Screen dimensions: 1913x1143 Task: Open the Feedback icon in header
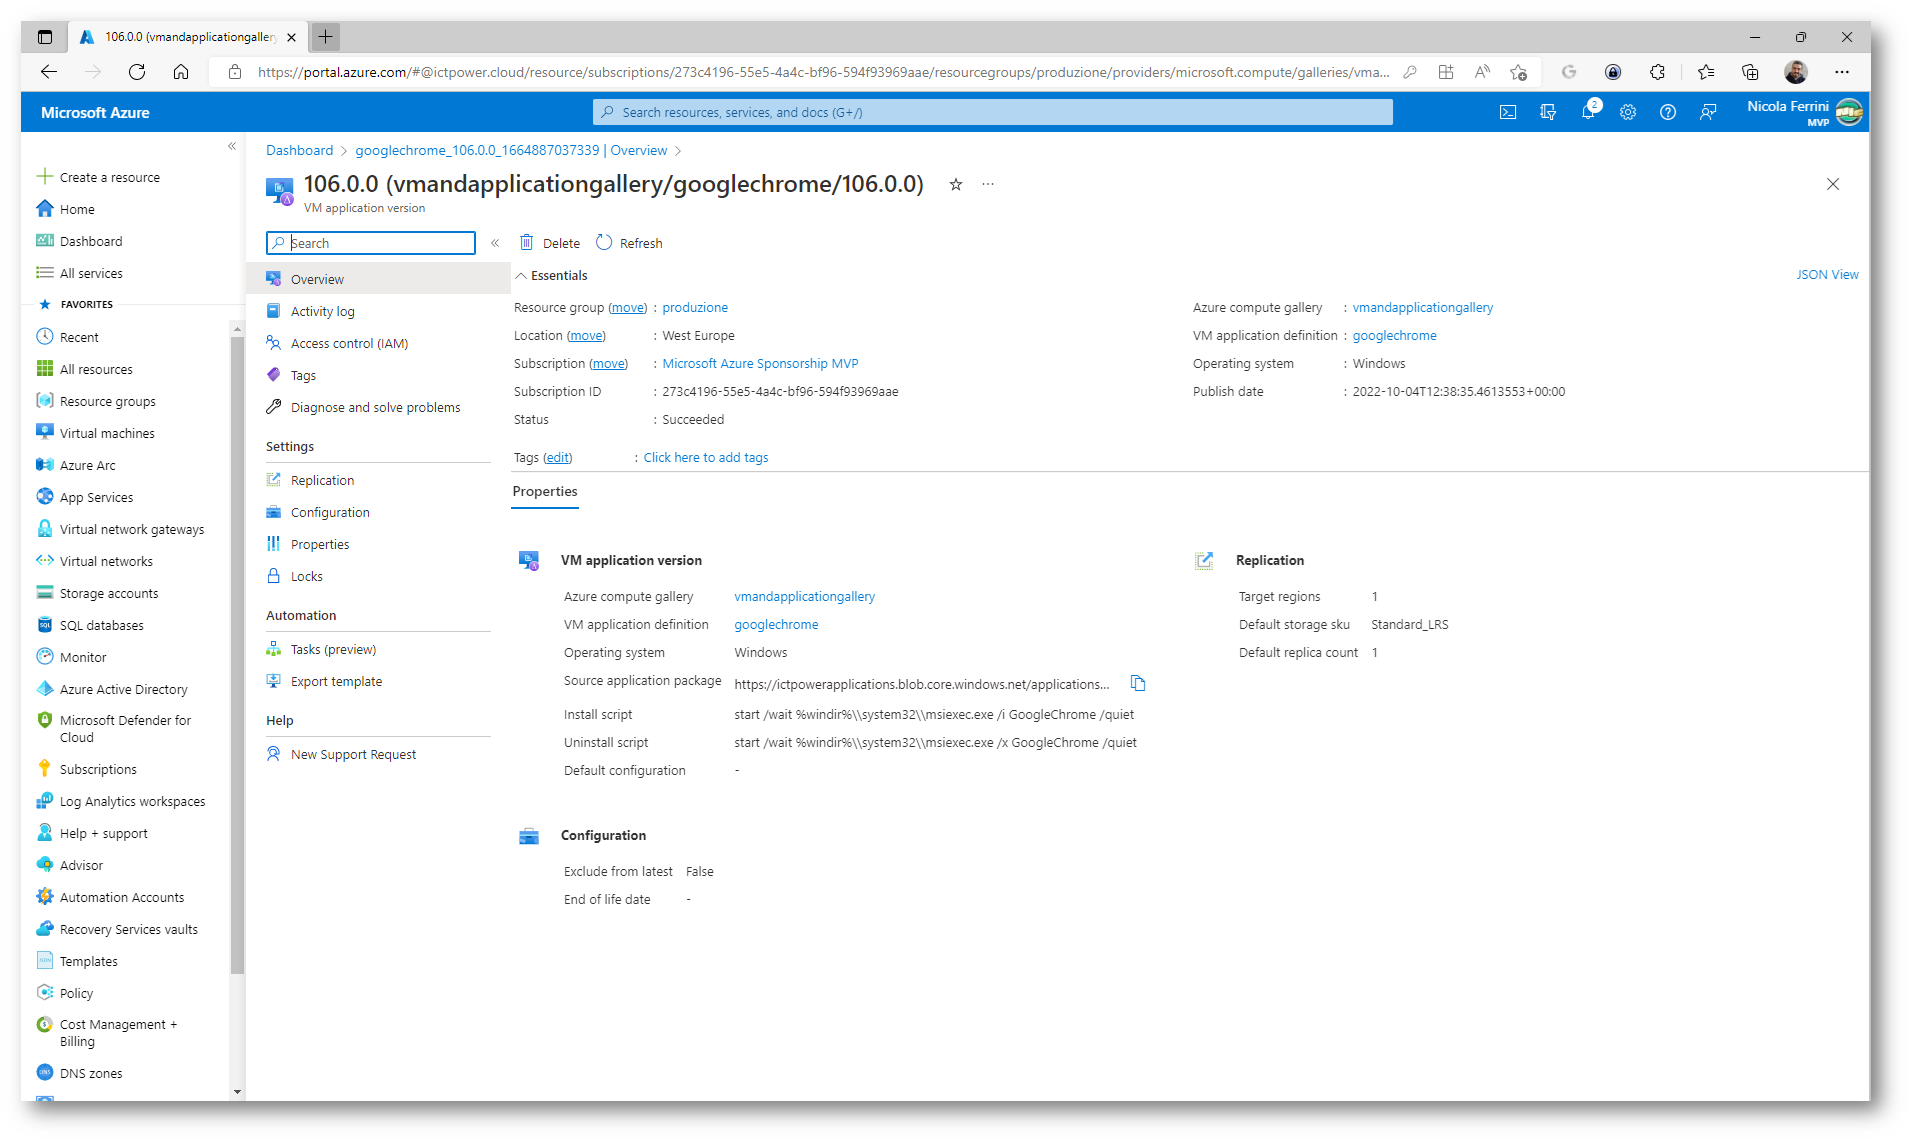[x=1708, y=112]
